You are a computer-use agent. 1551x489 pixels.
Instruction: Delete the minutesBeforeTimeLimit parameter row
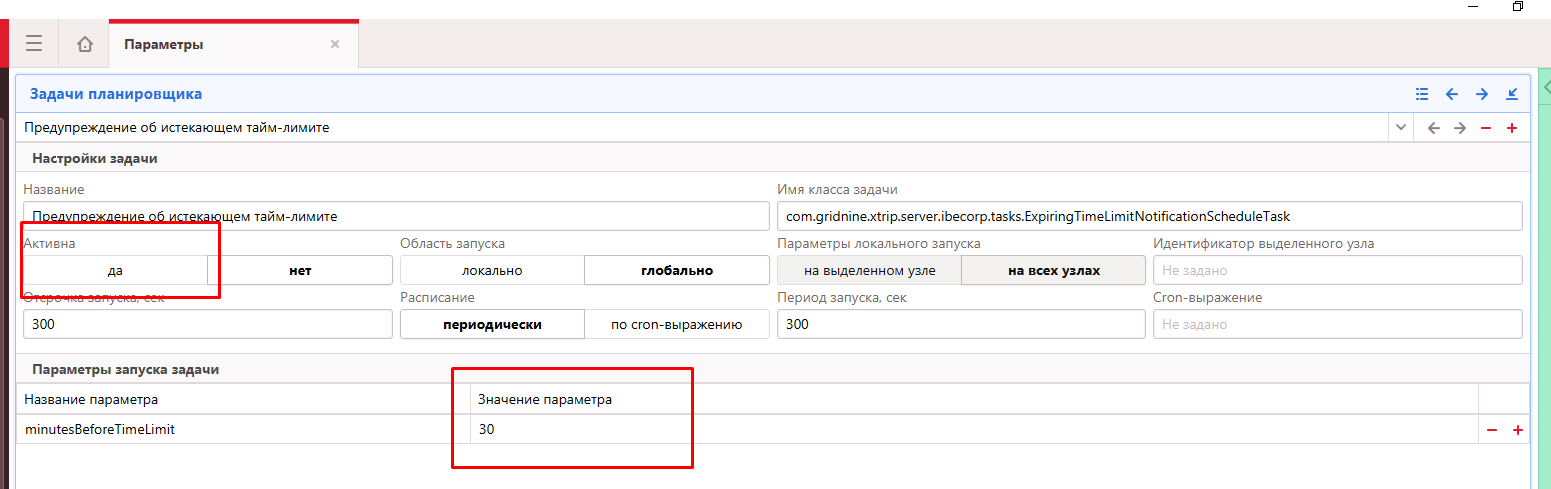(1491, 430)
